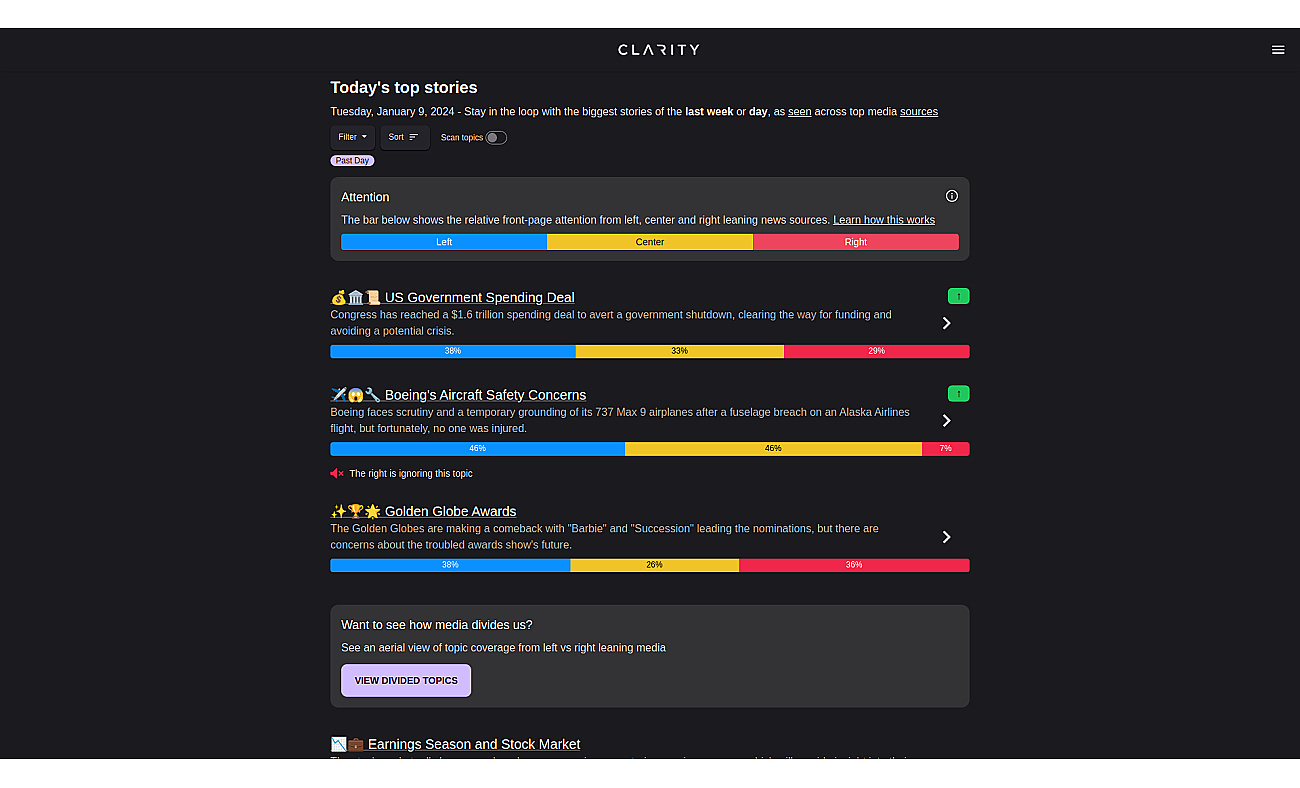Open the Filter dropdown
The image size is (1300, 788).
(x=353, y=137)
